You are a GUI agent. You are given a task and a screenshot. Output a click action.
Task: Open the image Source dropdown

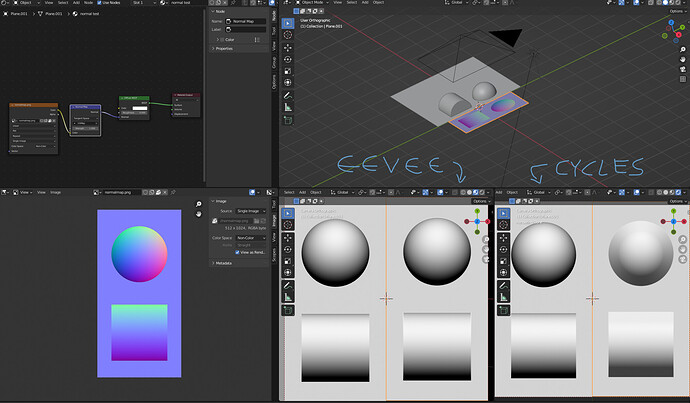click(251, 211)
